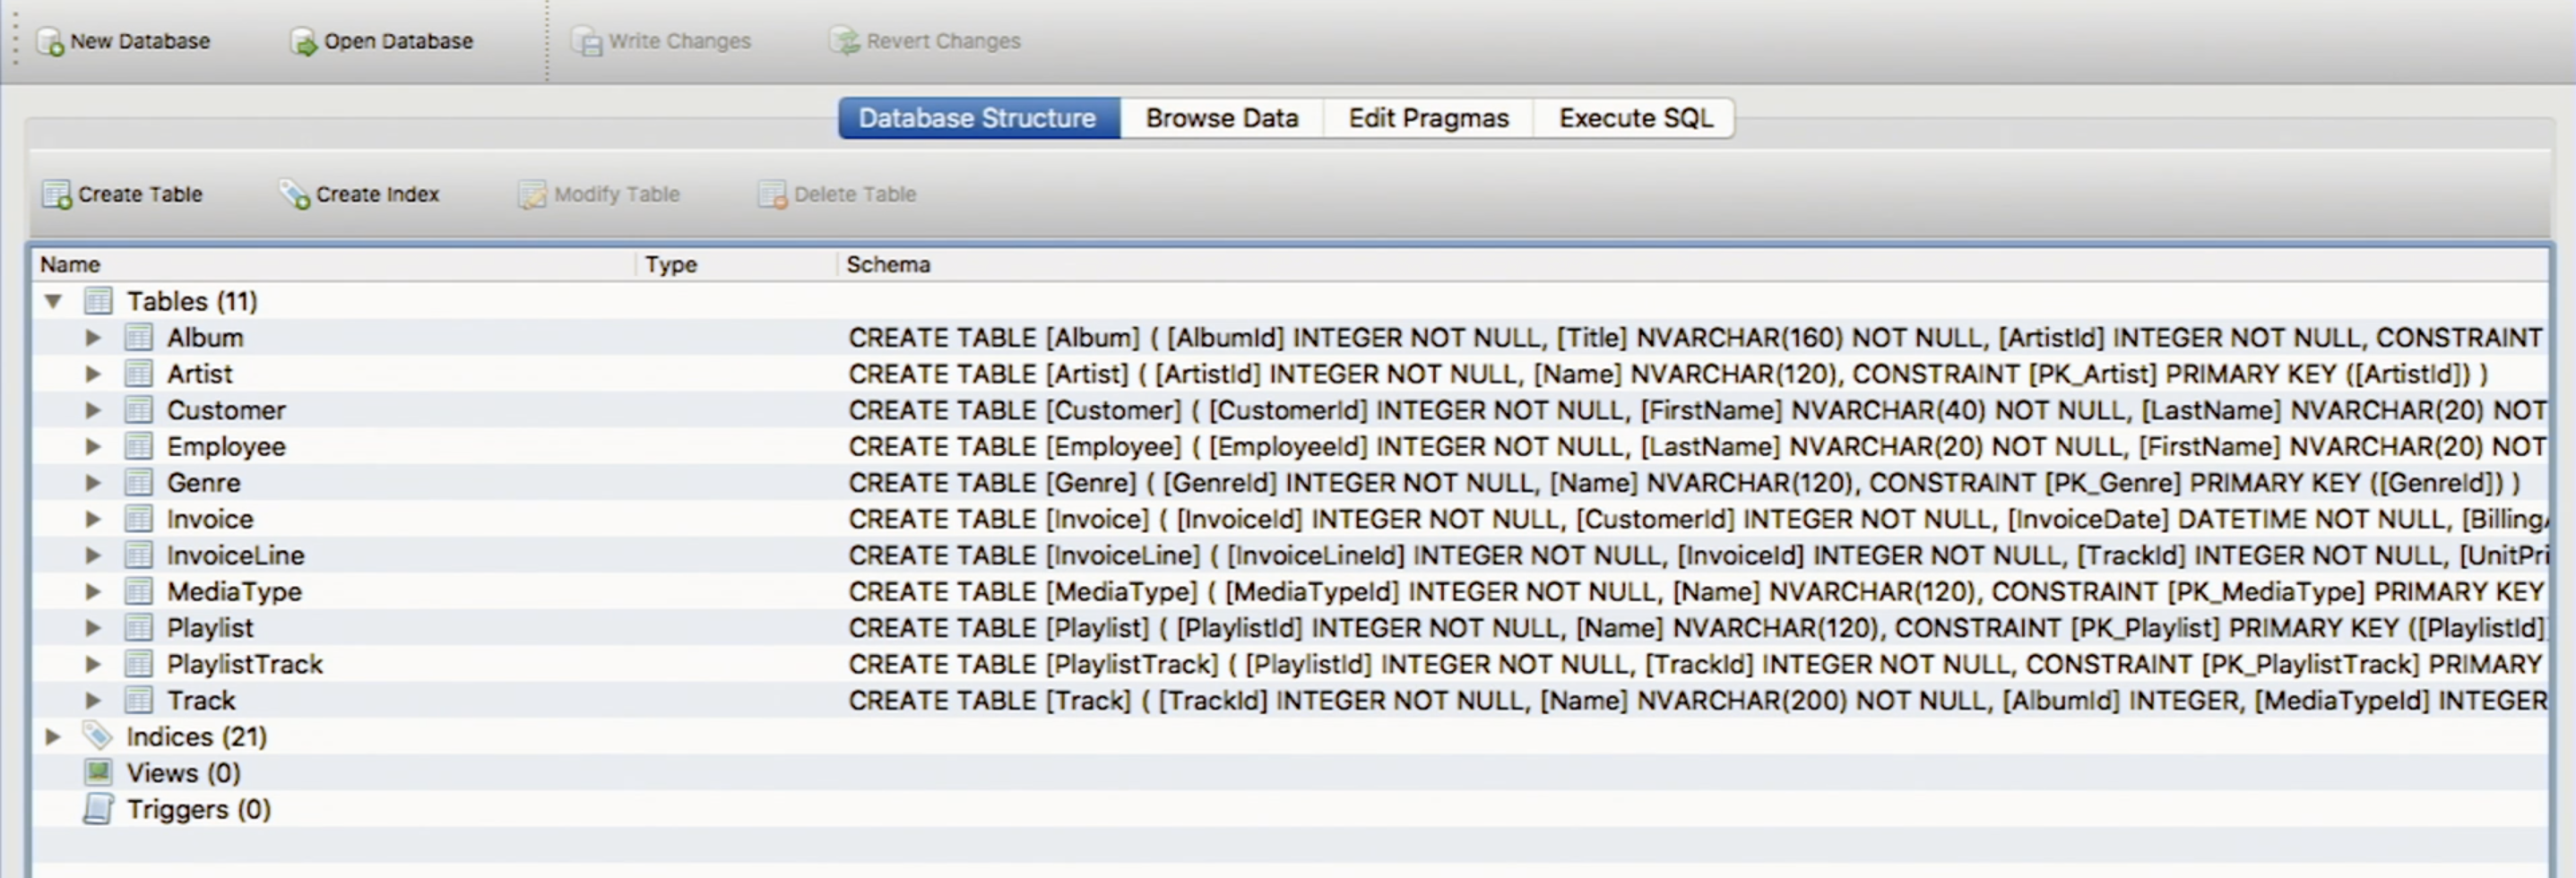Switch to the Browse Data tab
Image resolution: width=2576 pixels, height=878 pixels.
(1221, 118)
